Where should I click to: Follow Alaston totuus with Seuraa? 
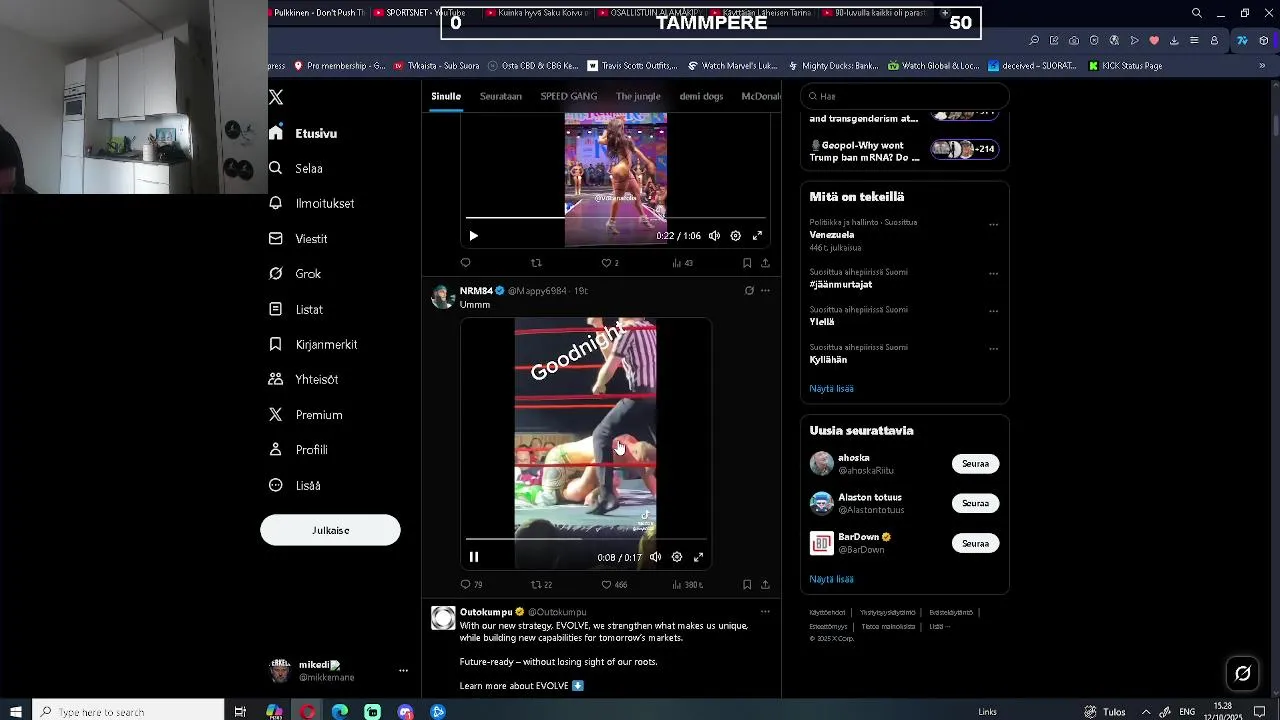click(975, 503)
